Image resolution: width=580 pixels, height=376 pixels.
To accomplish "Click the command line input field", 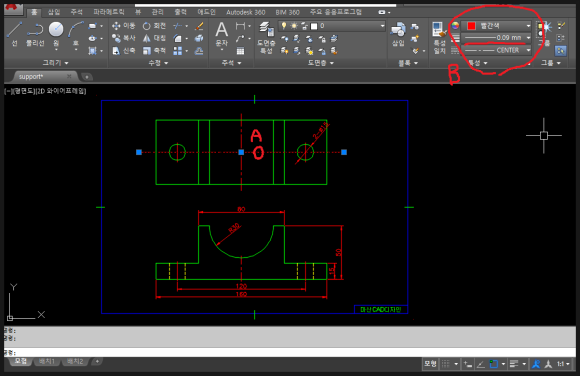I will click(x=290, y=352).
